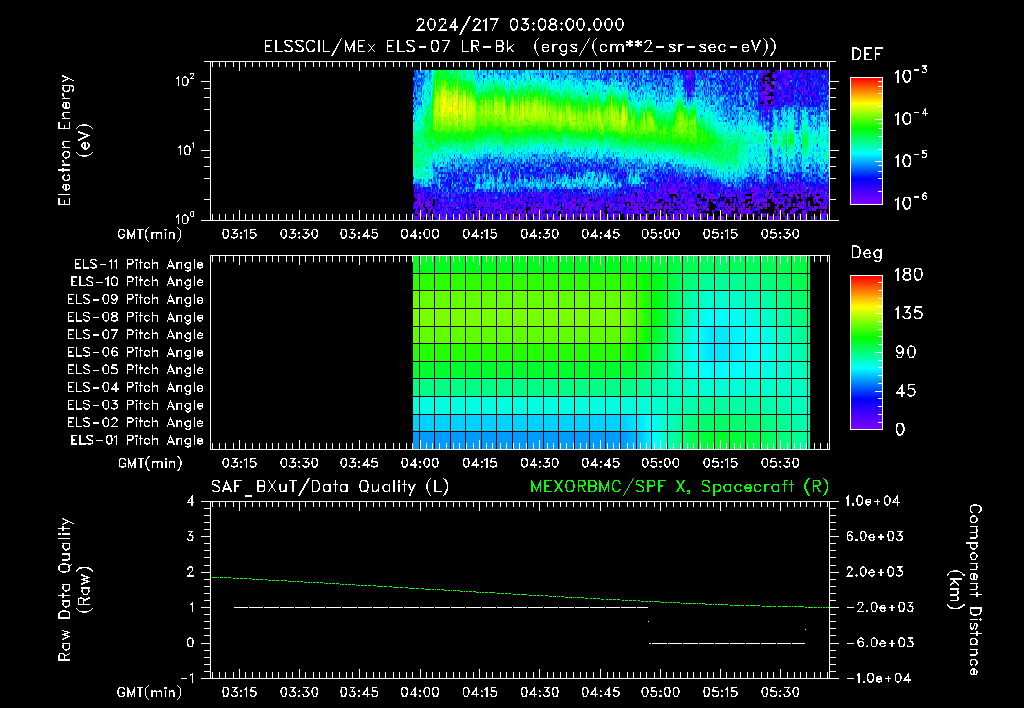The width and height of the screenshot is (1024, 708).
Task: Click the 45 value on Deg scale
Action: (x=906, y=391)
